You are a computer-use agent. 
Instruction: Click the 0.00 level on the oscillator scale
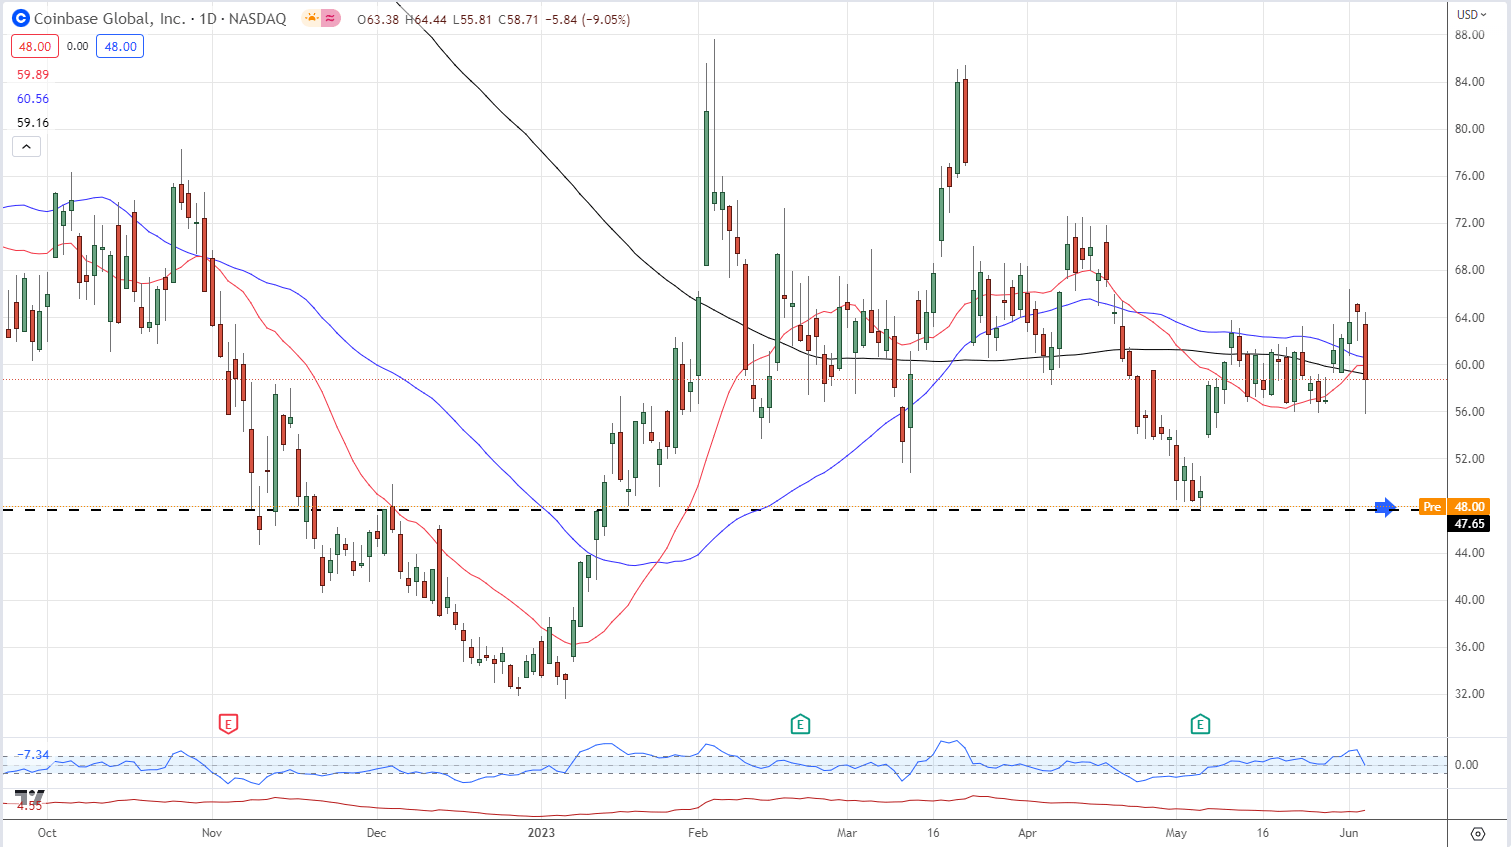[x=1467, y=765]
